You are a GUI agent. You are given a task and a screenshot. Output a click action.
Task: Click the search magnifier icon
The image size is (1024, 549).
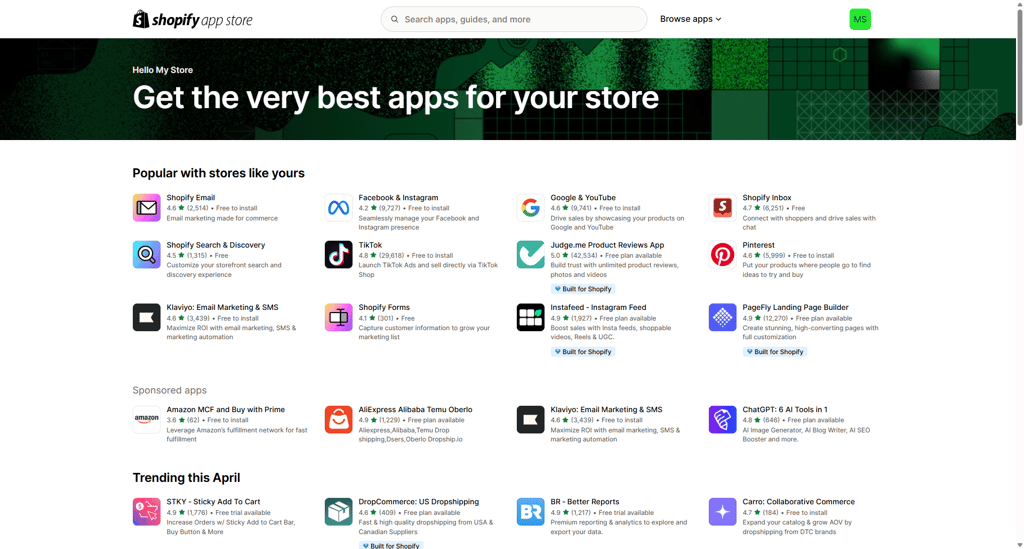[394, 20]
